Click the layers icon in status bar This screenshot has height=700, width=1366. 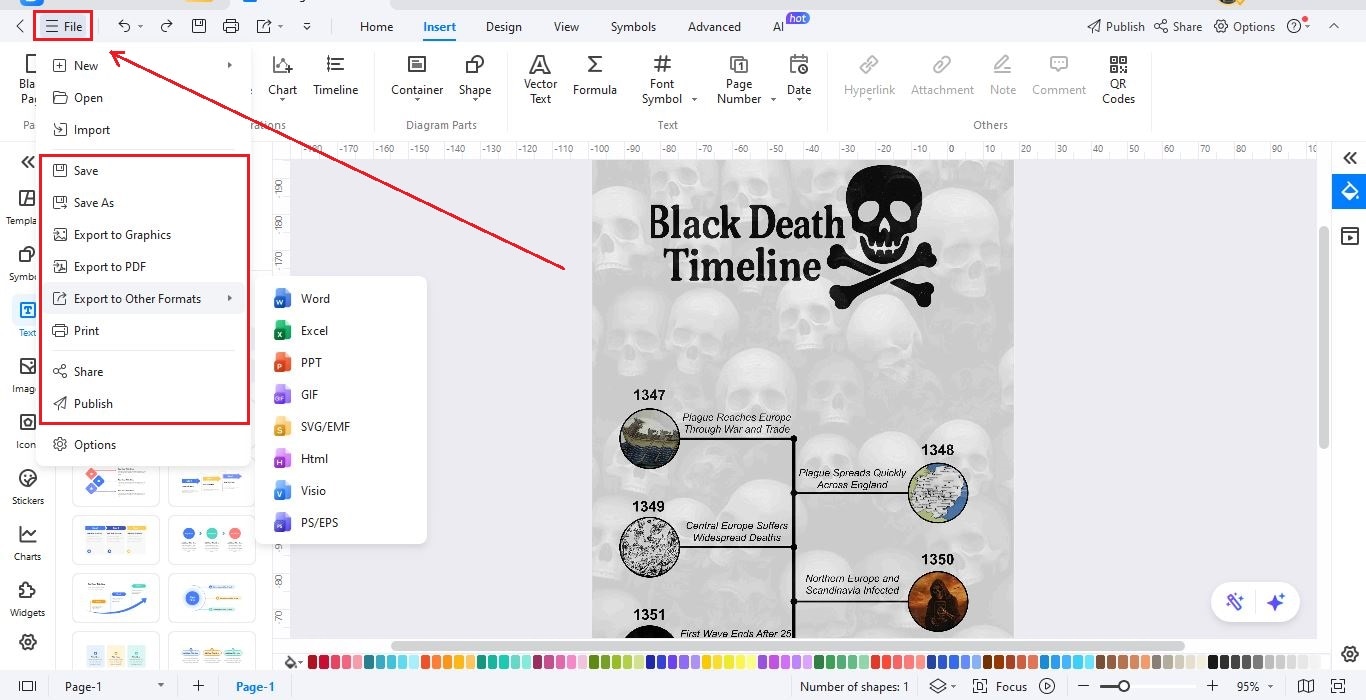point(937,686)
